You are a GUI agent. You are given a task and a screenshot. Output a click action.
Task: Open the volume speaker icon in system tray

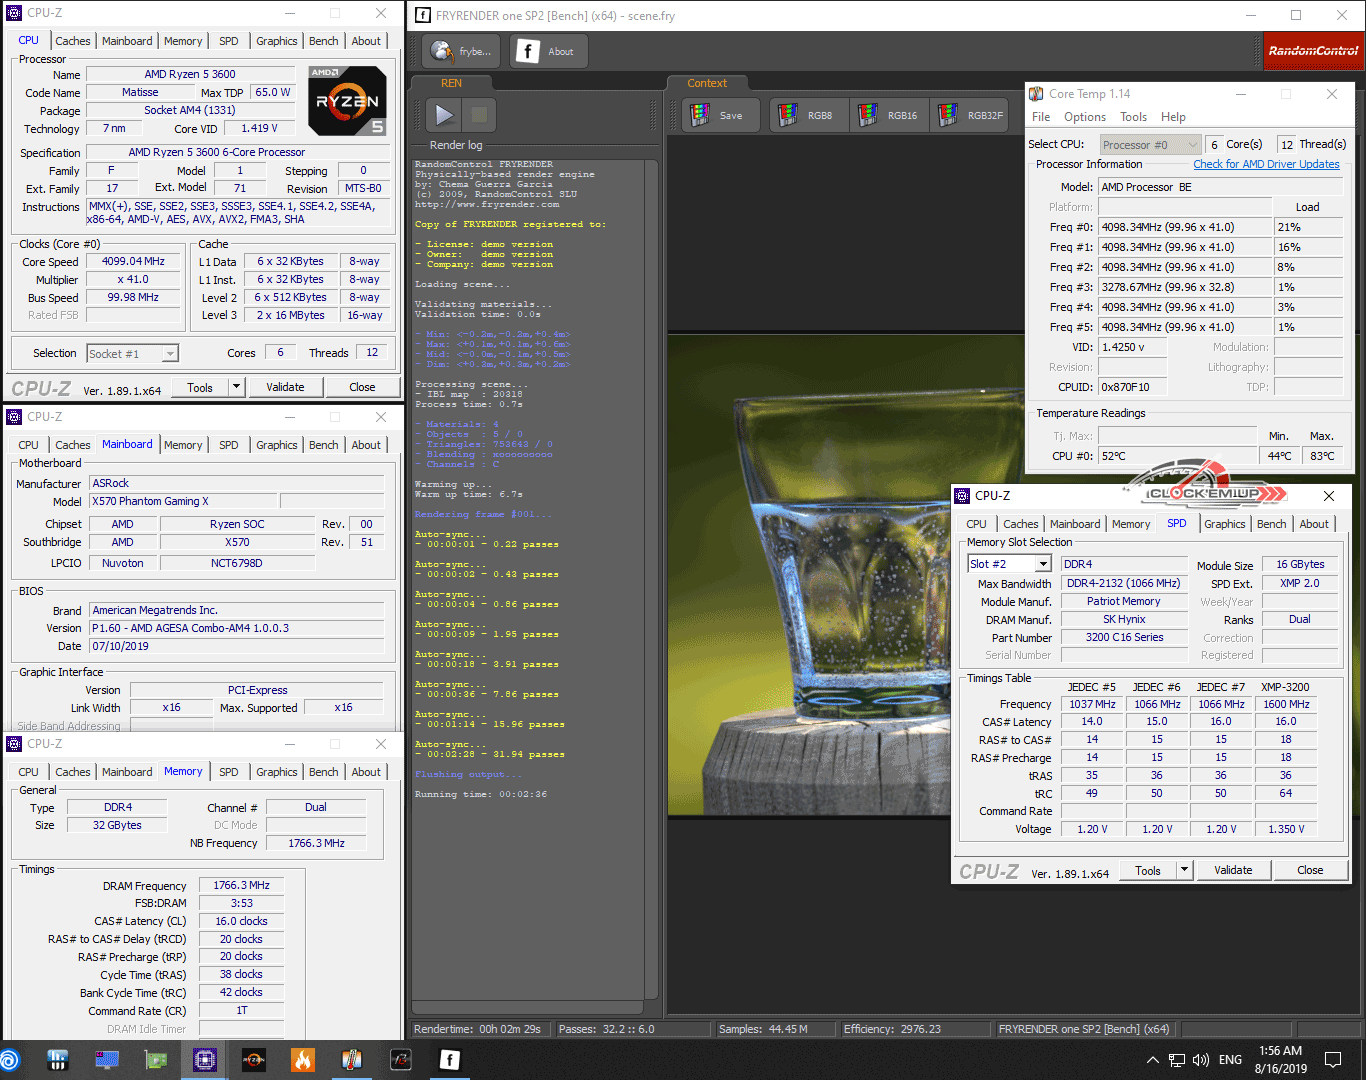click(x=1200, y=1060)
